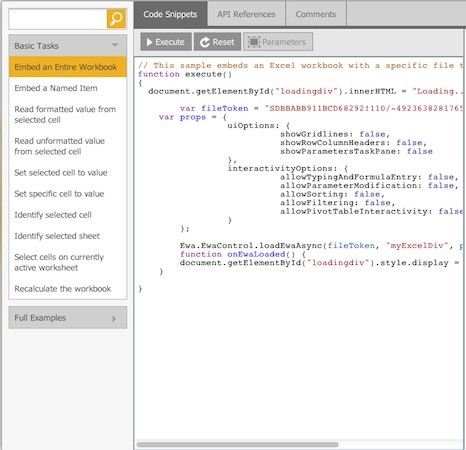Viewport: 466px width, 450px height.
Task: Click the Reset circular arrow icon
Action: pos(205,42)
